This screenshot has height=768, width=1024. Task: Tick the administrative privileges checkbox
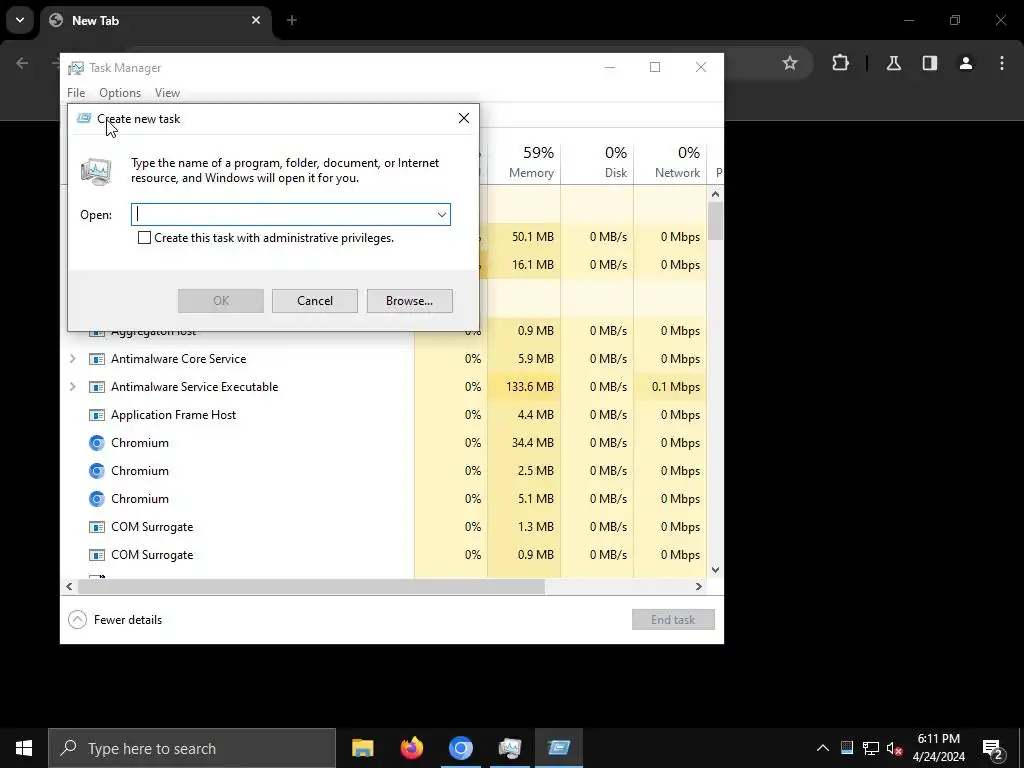click(x=144, y=238)
